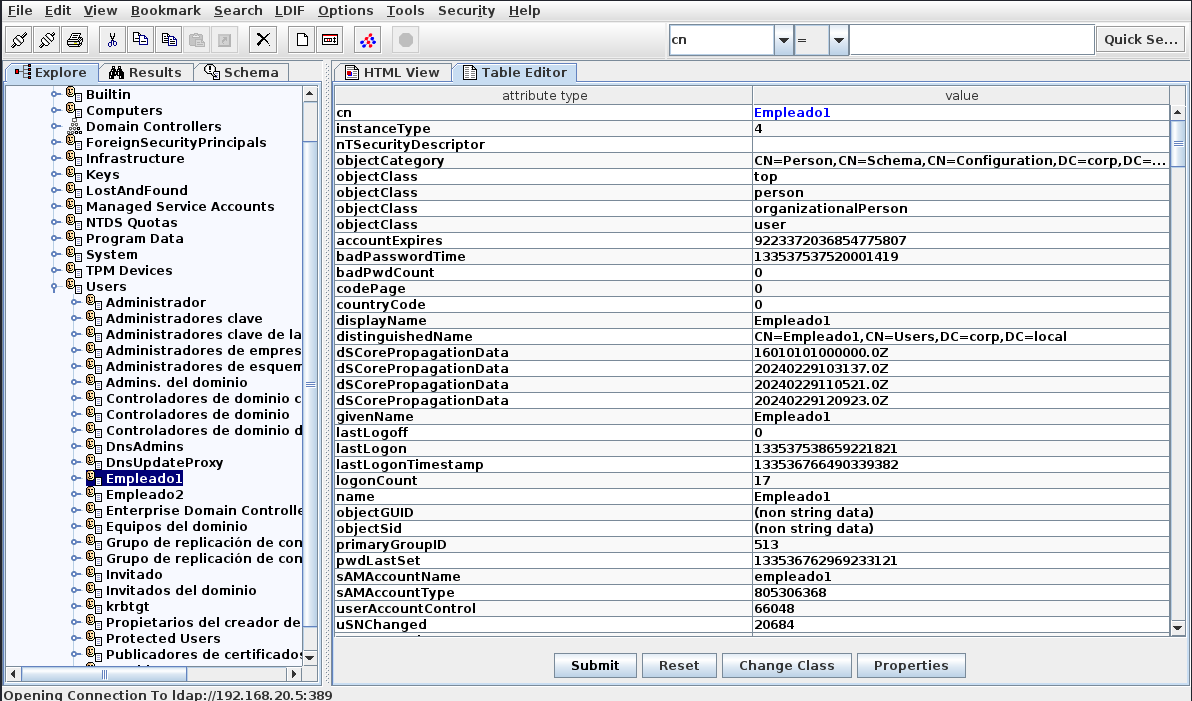Screen dimensions: 1192x701
Task: Click the Submit button
Action: pos(595,665)
